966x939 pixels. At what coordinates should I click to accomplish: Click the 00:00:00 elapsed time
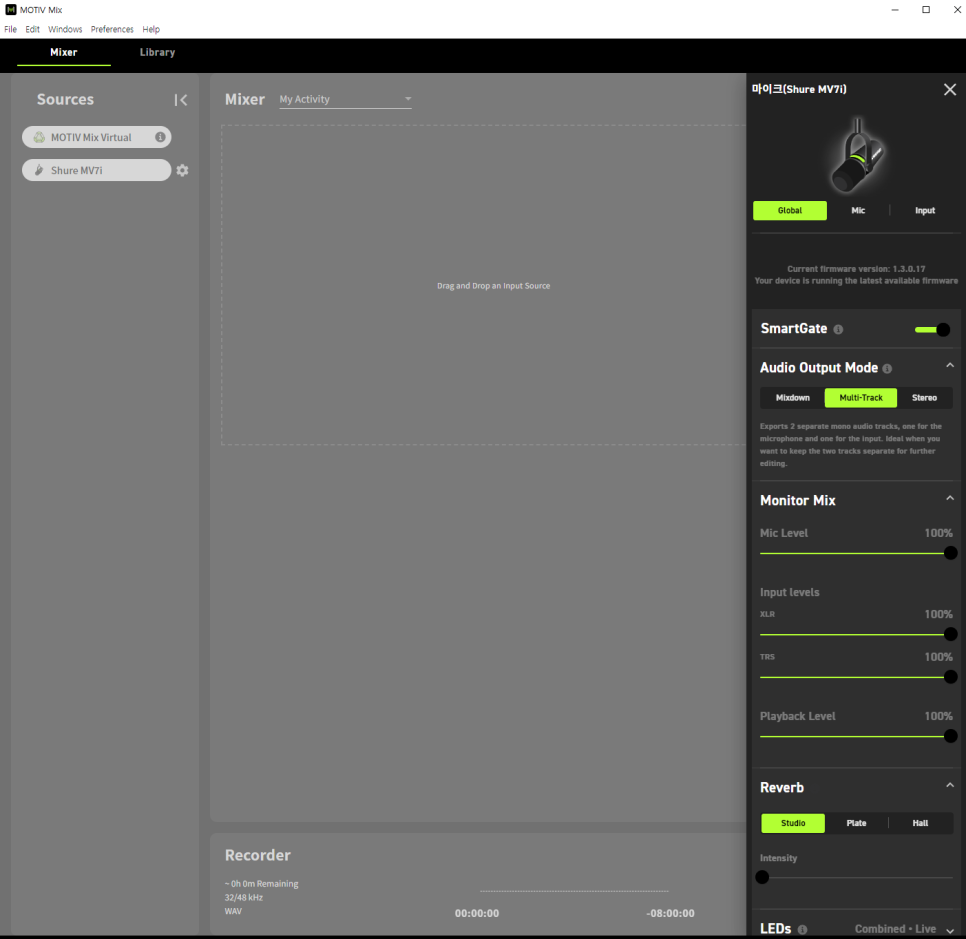477,914
